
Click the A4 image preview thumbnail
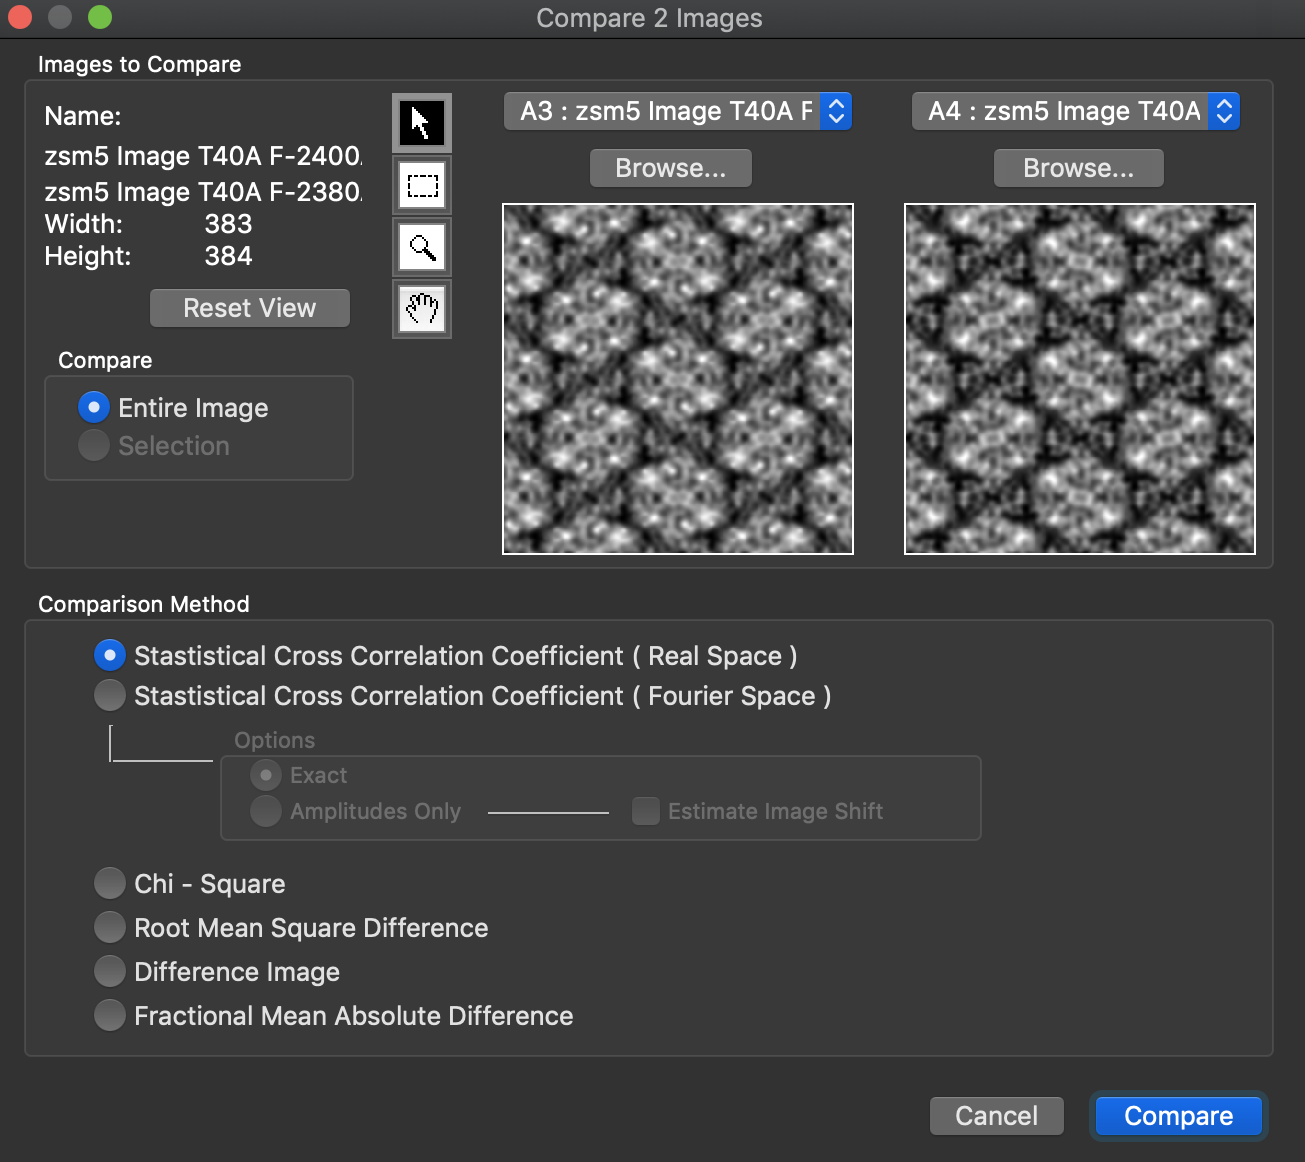(x=1080, y=379)
